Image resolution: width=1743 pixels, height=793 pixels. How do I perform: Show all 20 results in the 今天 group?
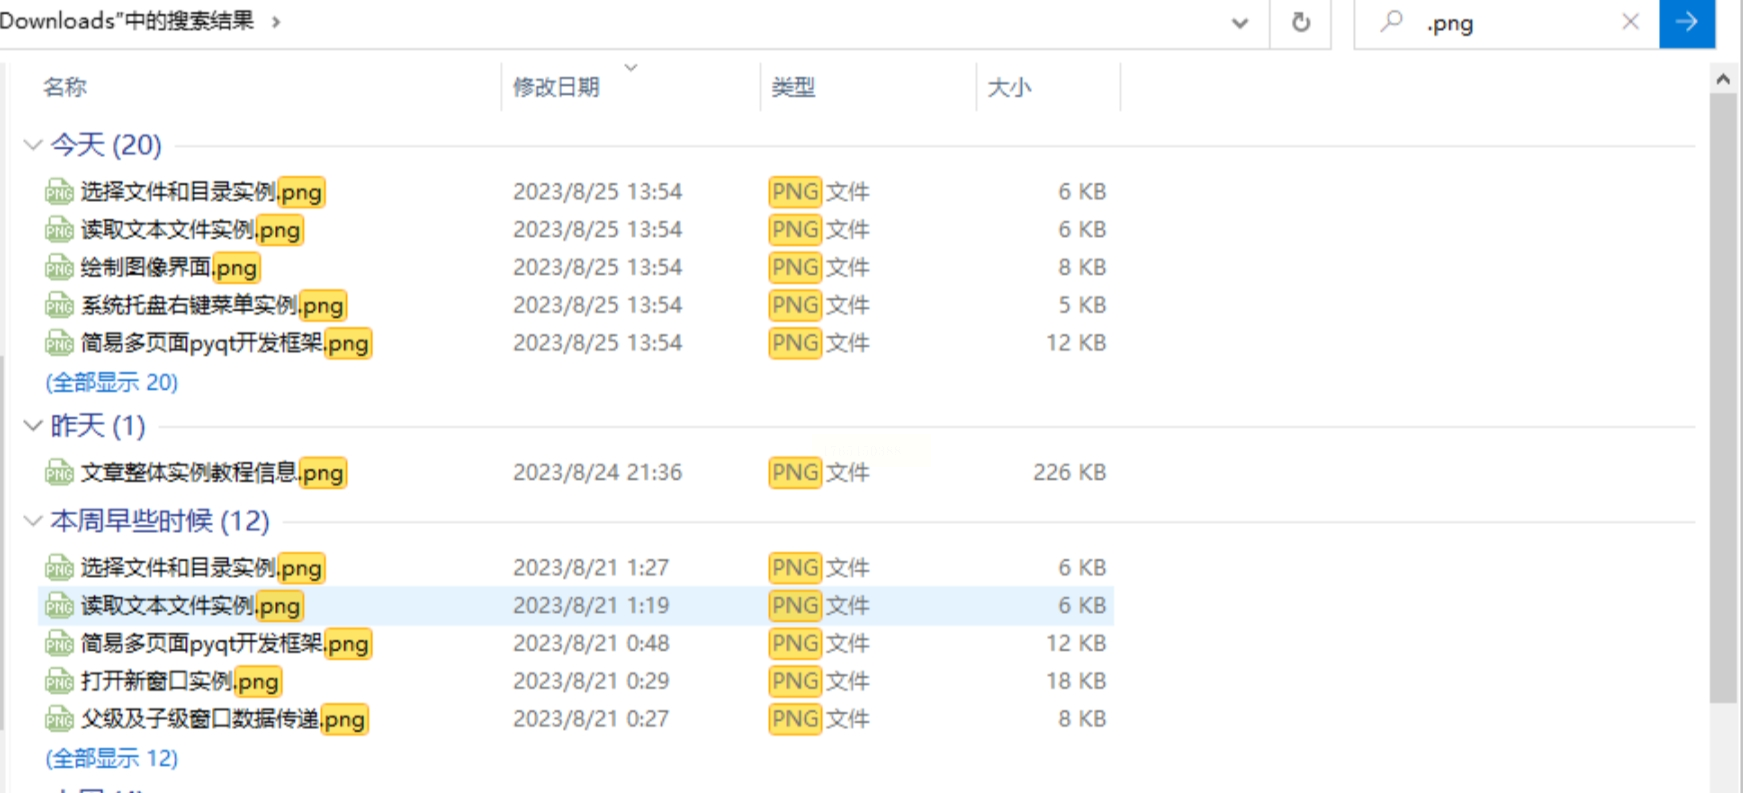pyautogui.click(x=112, y=383)
